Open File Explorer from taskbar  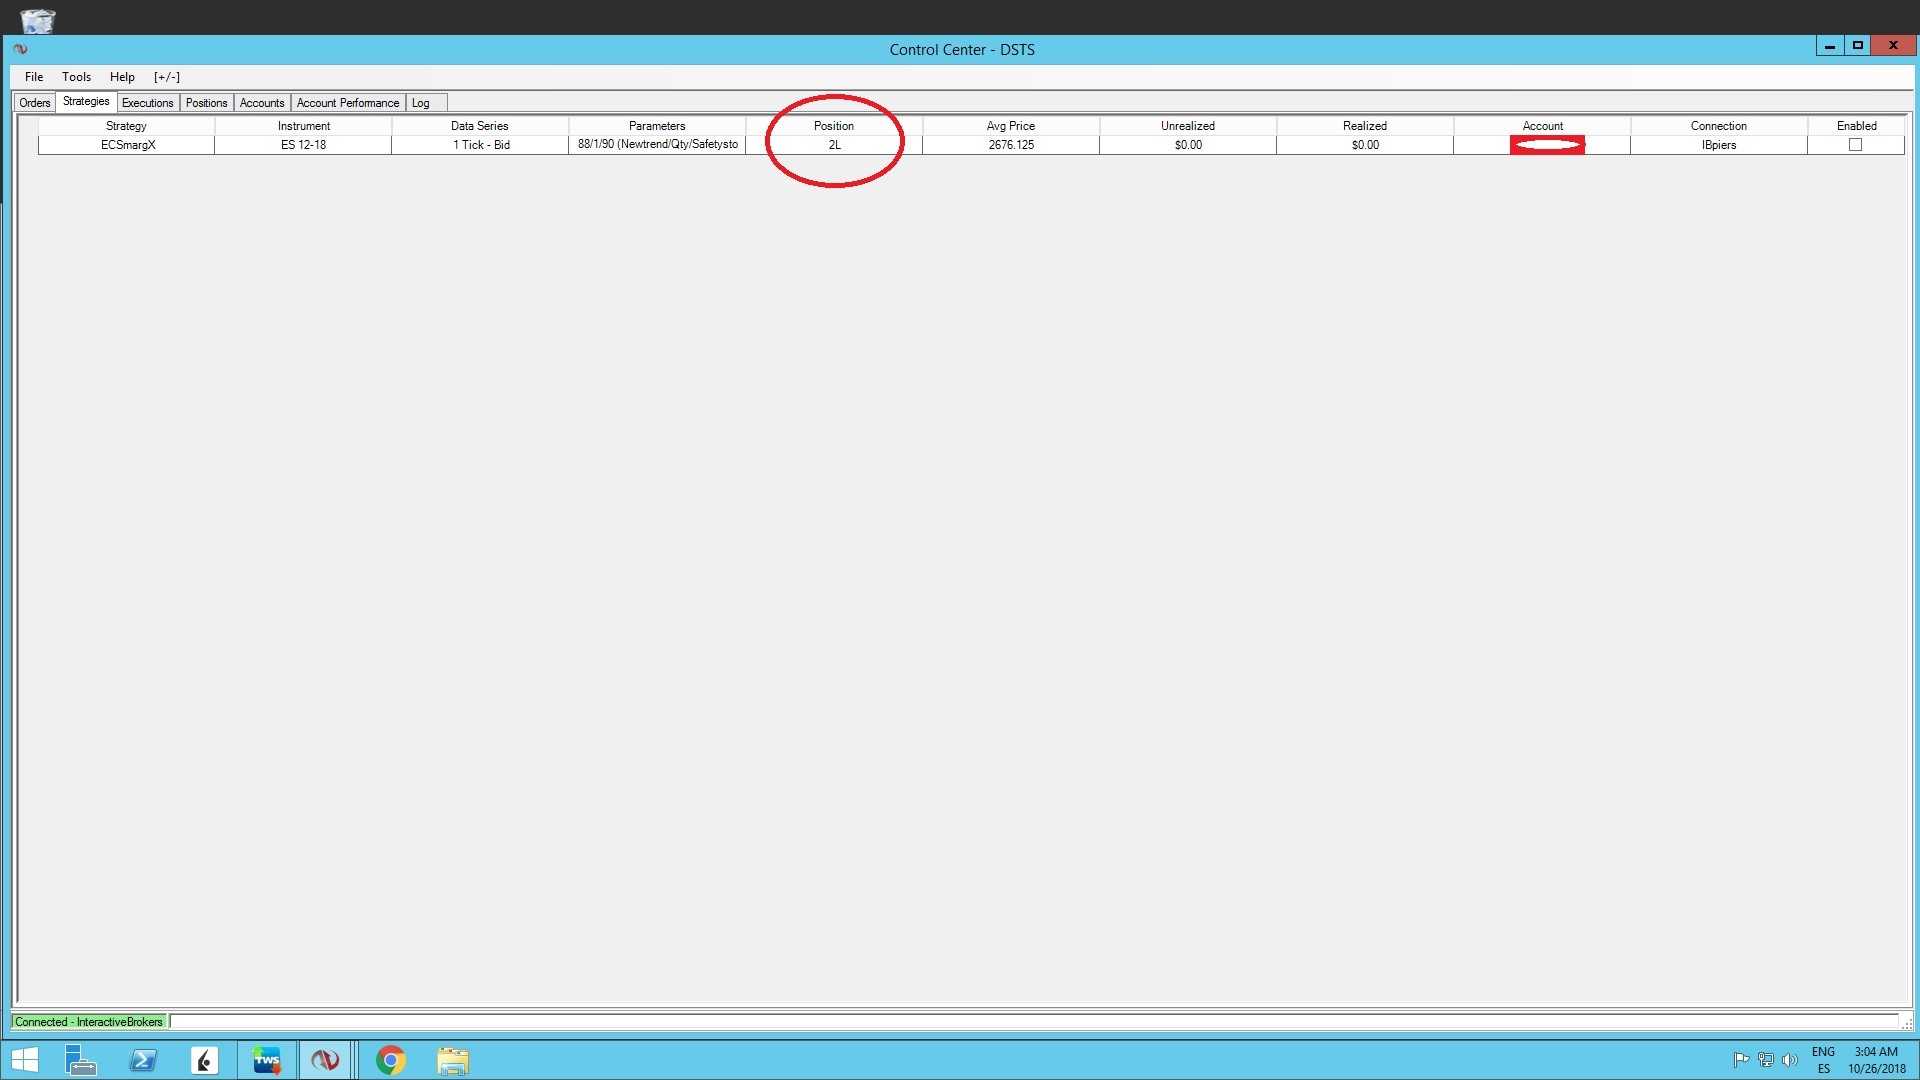[x=452, y=1060]
